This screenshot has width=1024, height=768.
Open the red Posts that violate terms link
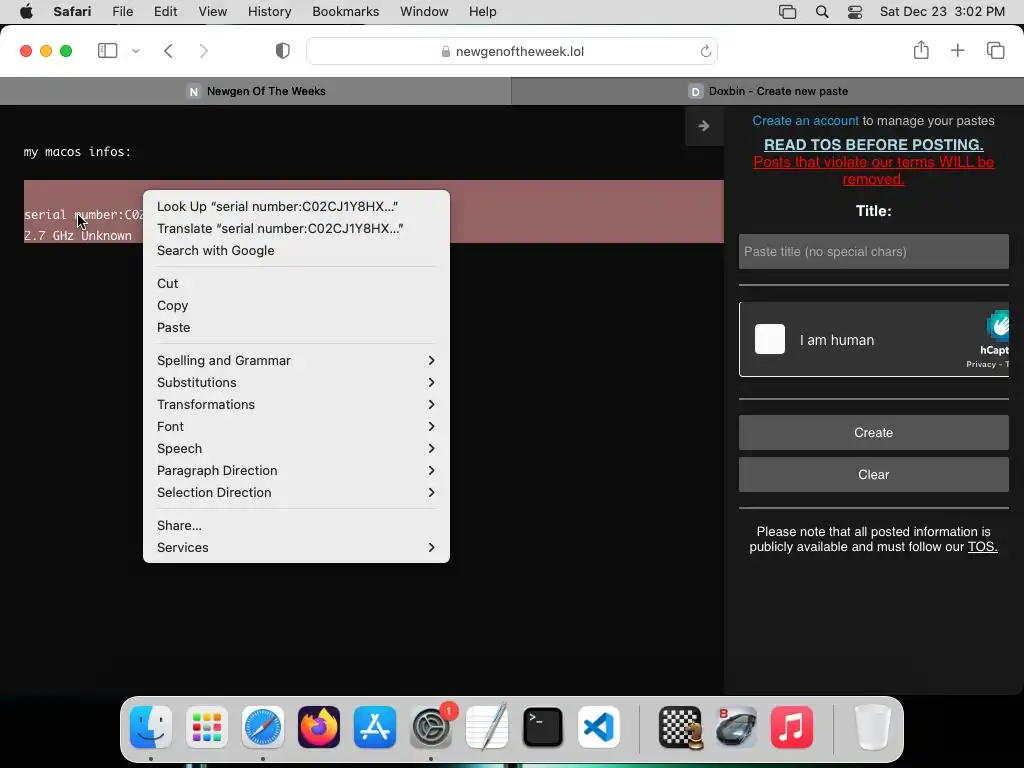(874, 170)
